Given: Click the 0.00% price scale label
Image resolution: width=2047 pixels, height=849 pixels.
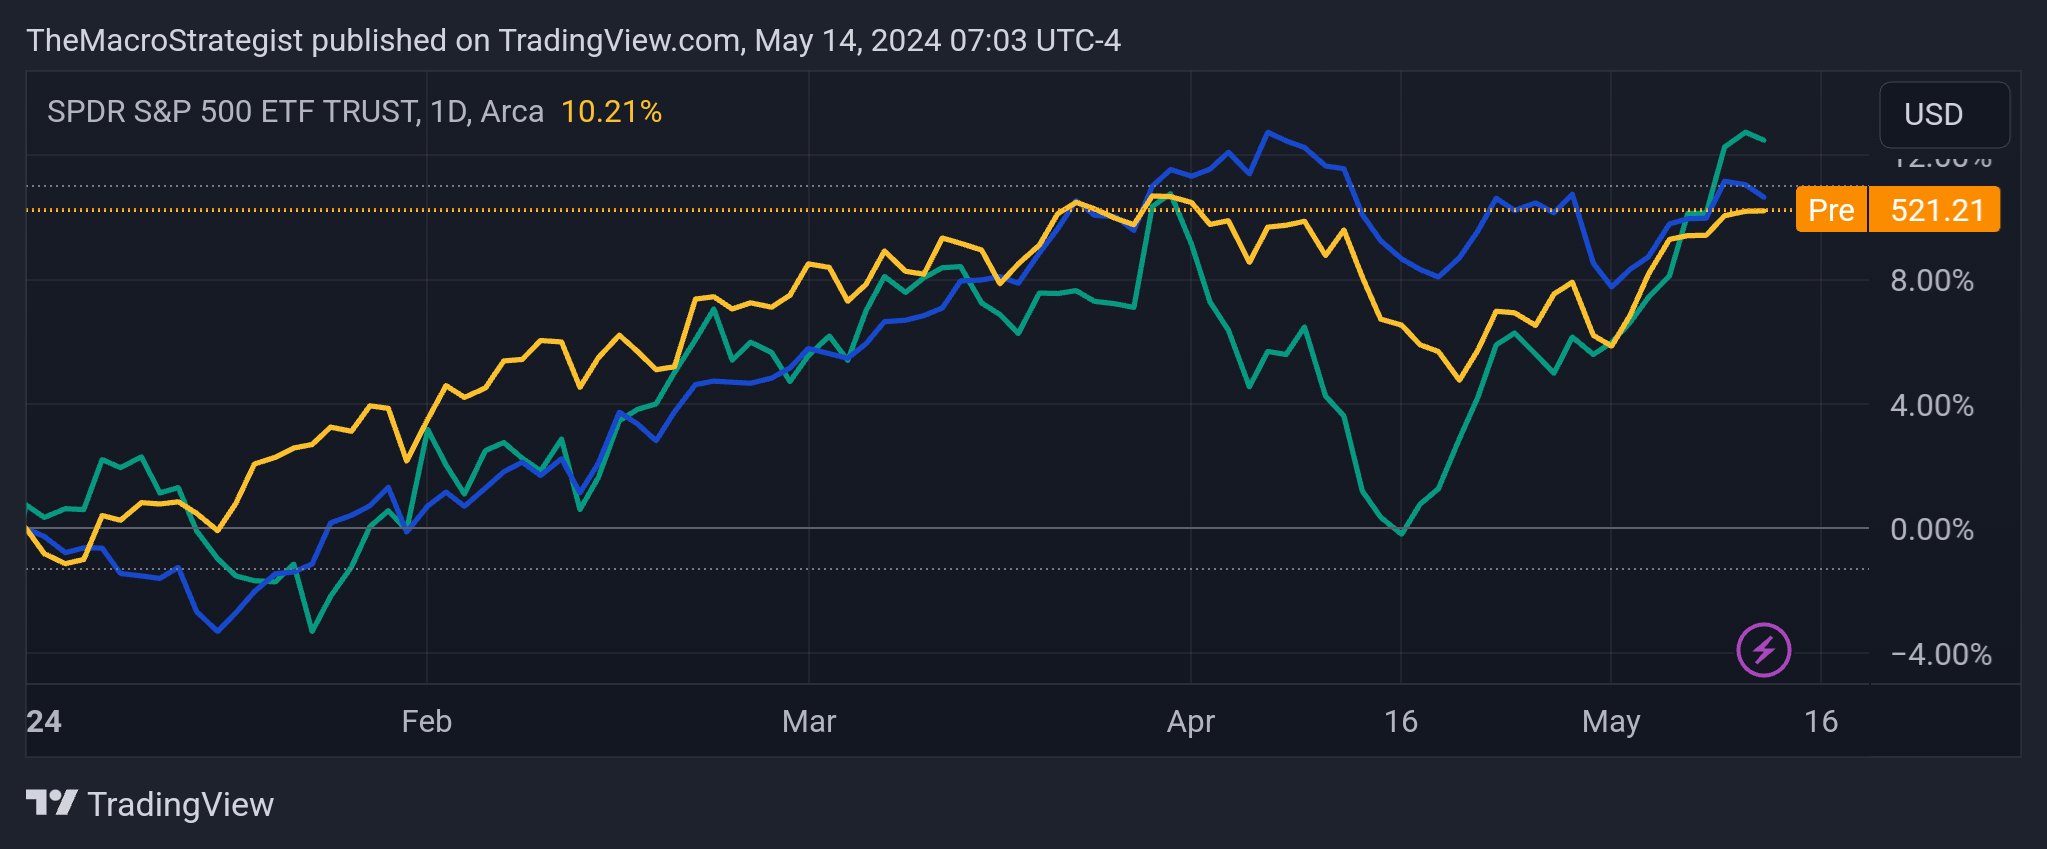Looking at the screenshot, I should [1932, 529].
